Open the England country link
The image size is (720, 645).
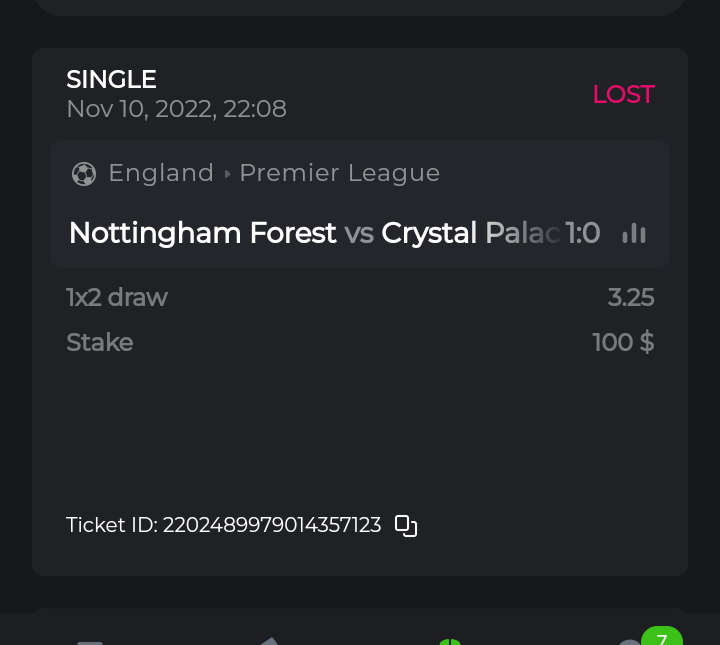point(161,173)
